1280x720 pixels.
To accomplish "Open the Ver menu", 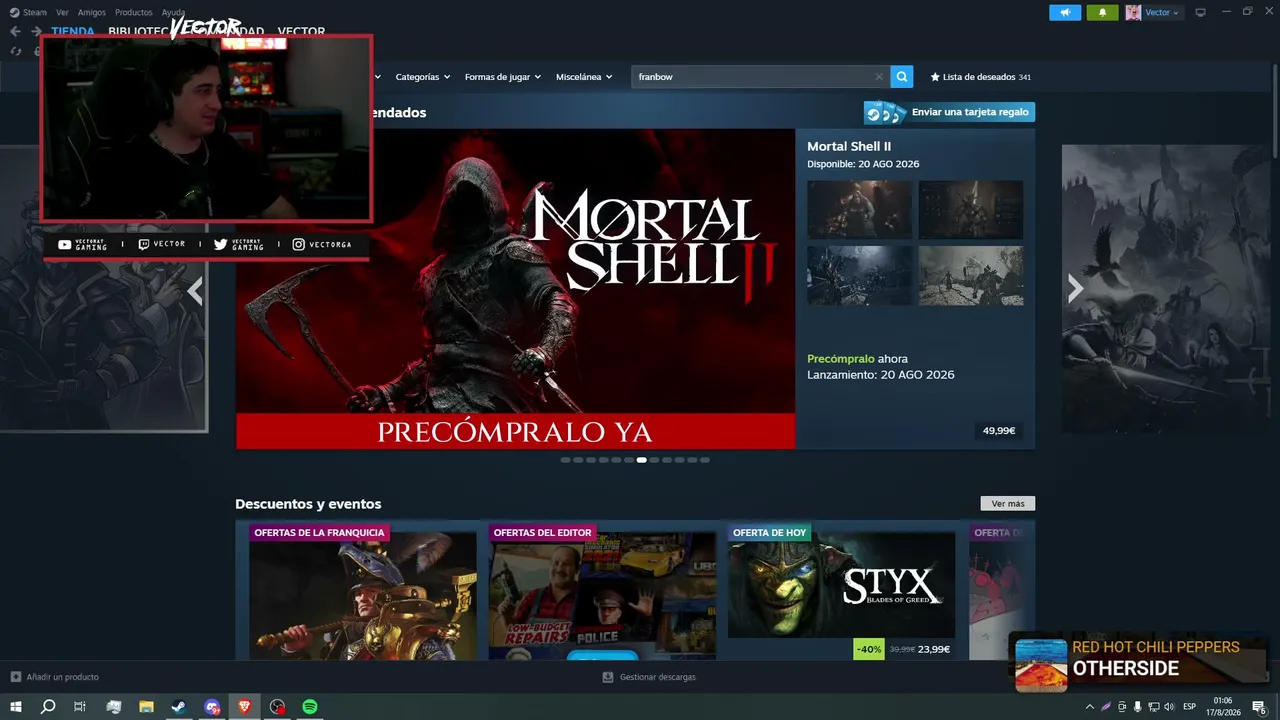I will coord(63,12).
